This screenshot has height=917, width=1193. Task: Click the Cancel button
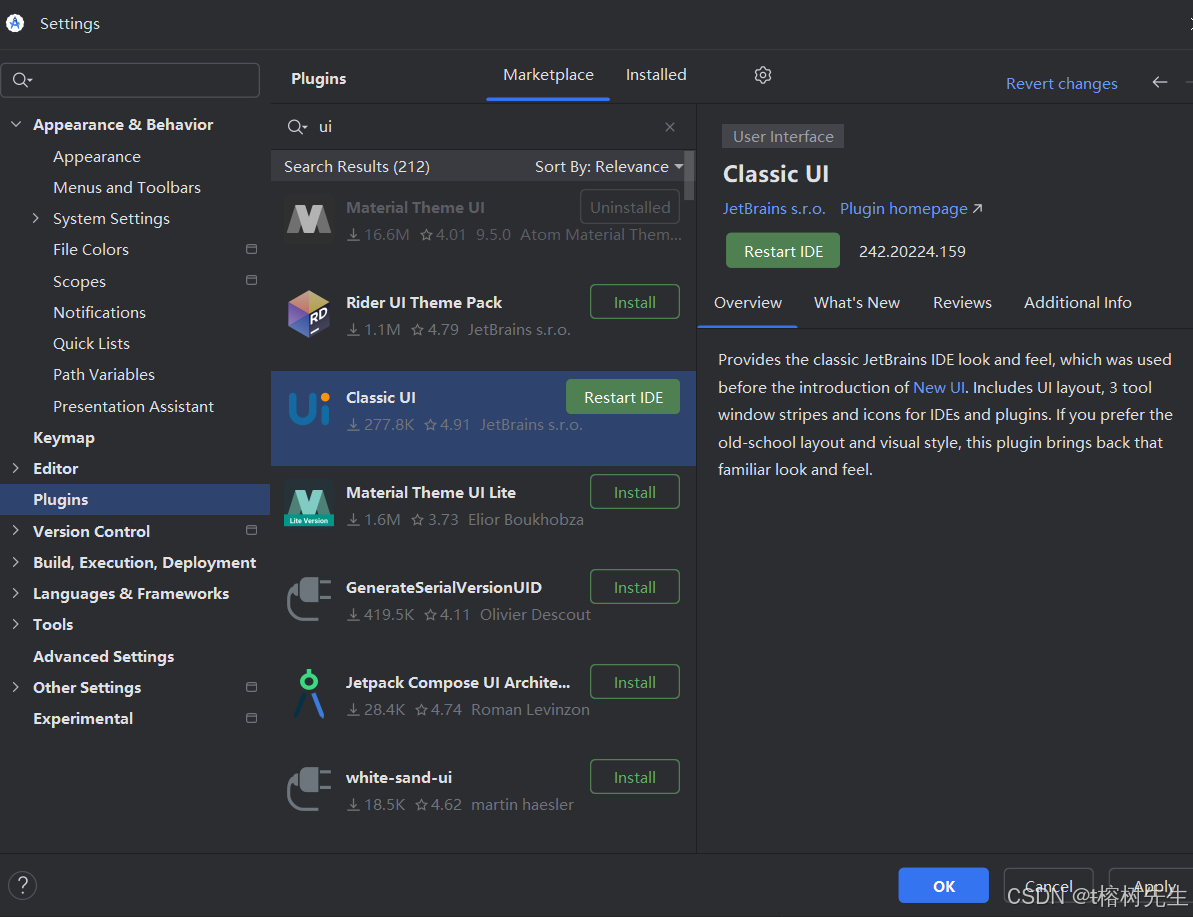click(x=1048, y=886)
